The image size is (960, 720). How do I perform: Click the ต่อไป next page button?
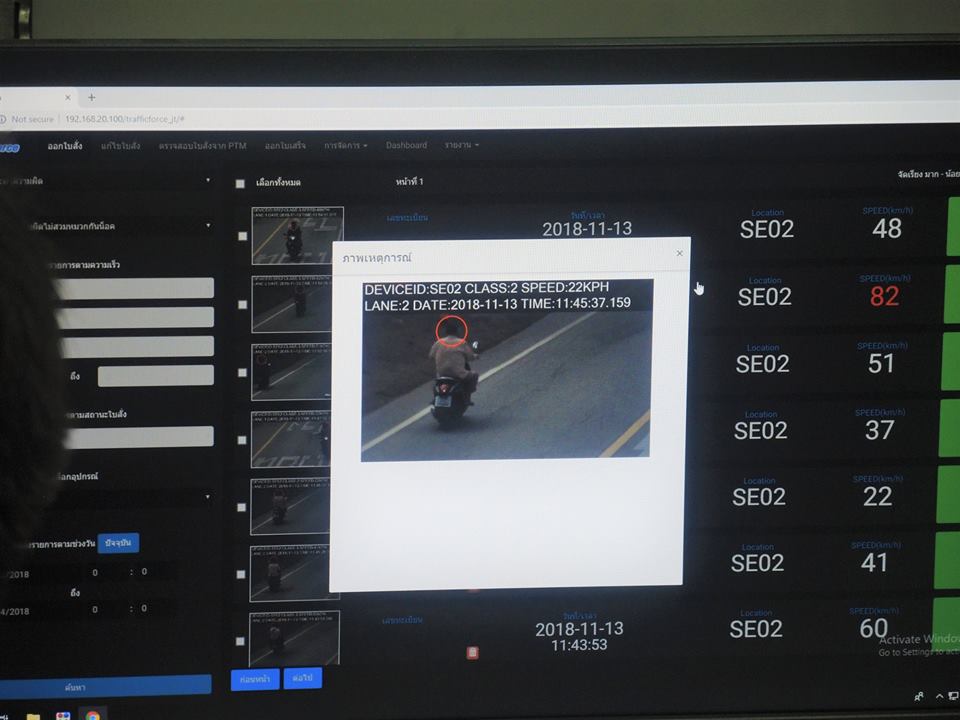click(x=302, y=678)
